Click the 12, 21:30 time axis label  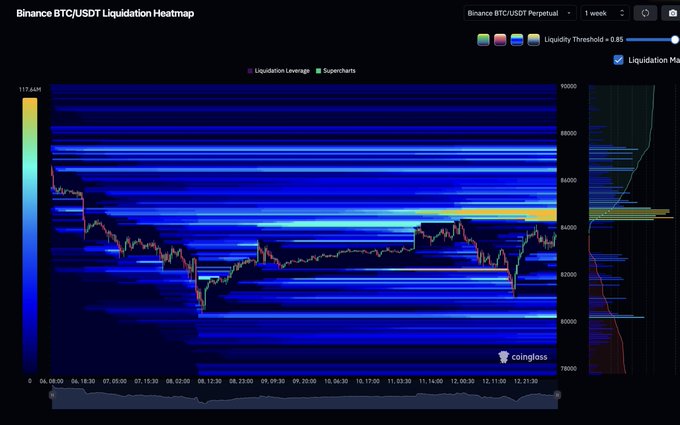pos(526,381)
